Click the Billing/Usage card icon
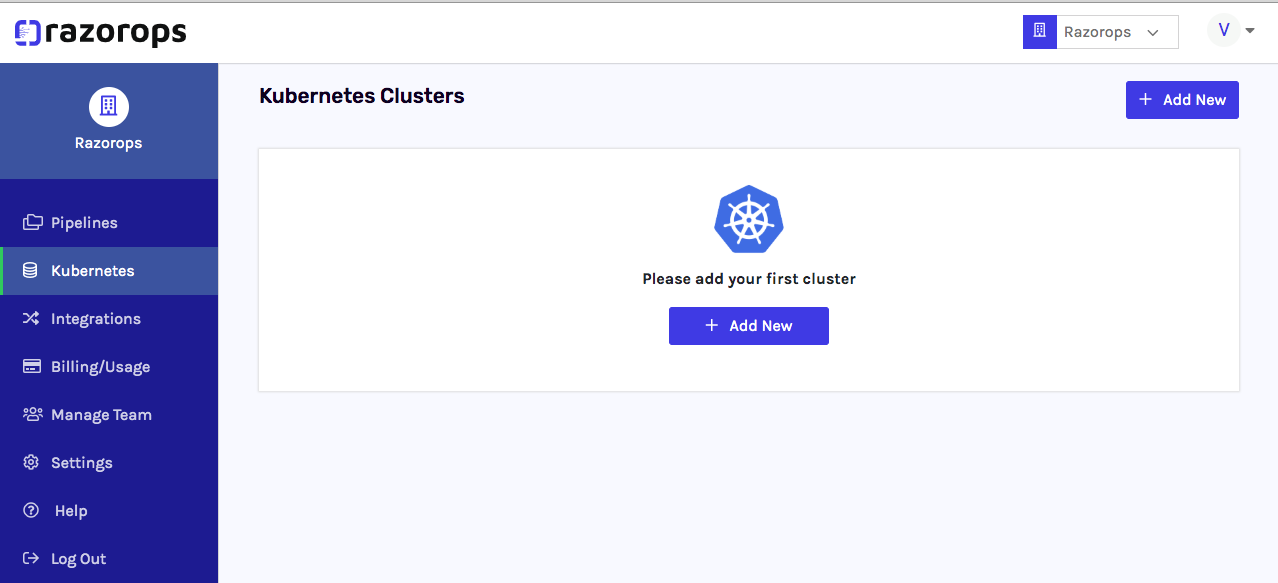The image size is (1278, 583). tap(32, 366)
